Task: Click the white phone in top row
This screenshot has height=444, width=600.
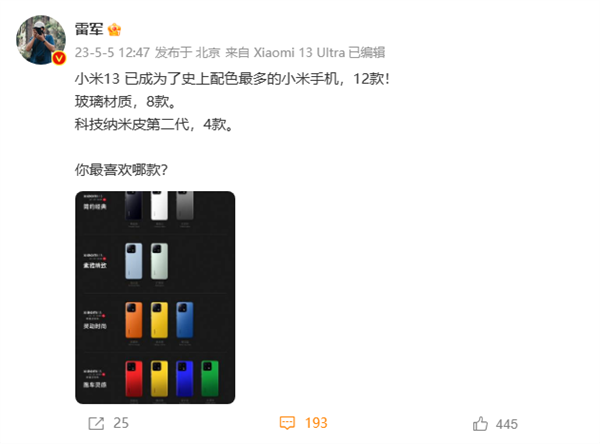Action: pos(159,205)
